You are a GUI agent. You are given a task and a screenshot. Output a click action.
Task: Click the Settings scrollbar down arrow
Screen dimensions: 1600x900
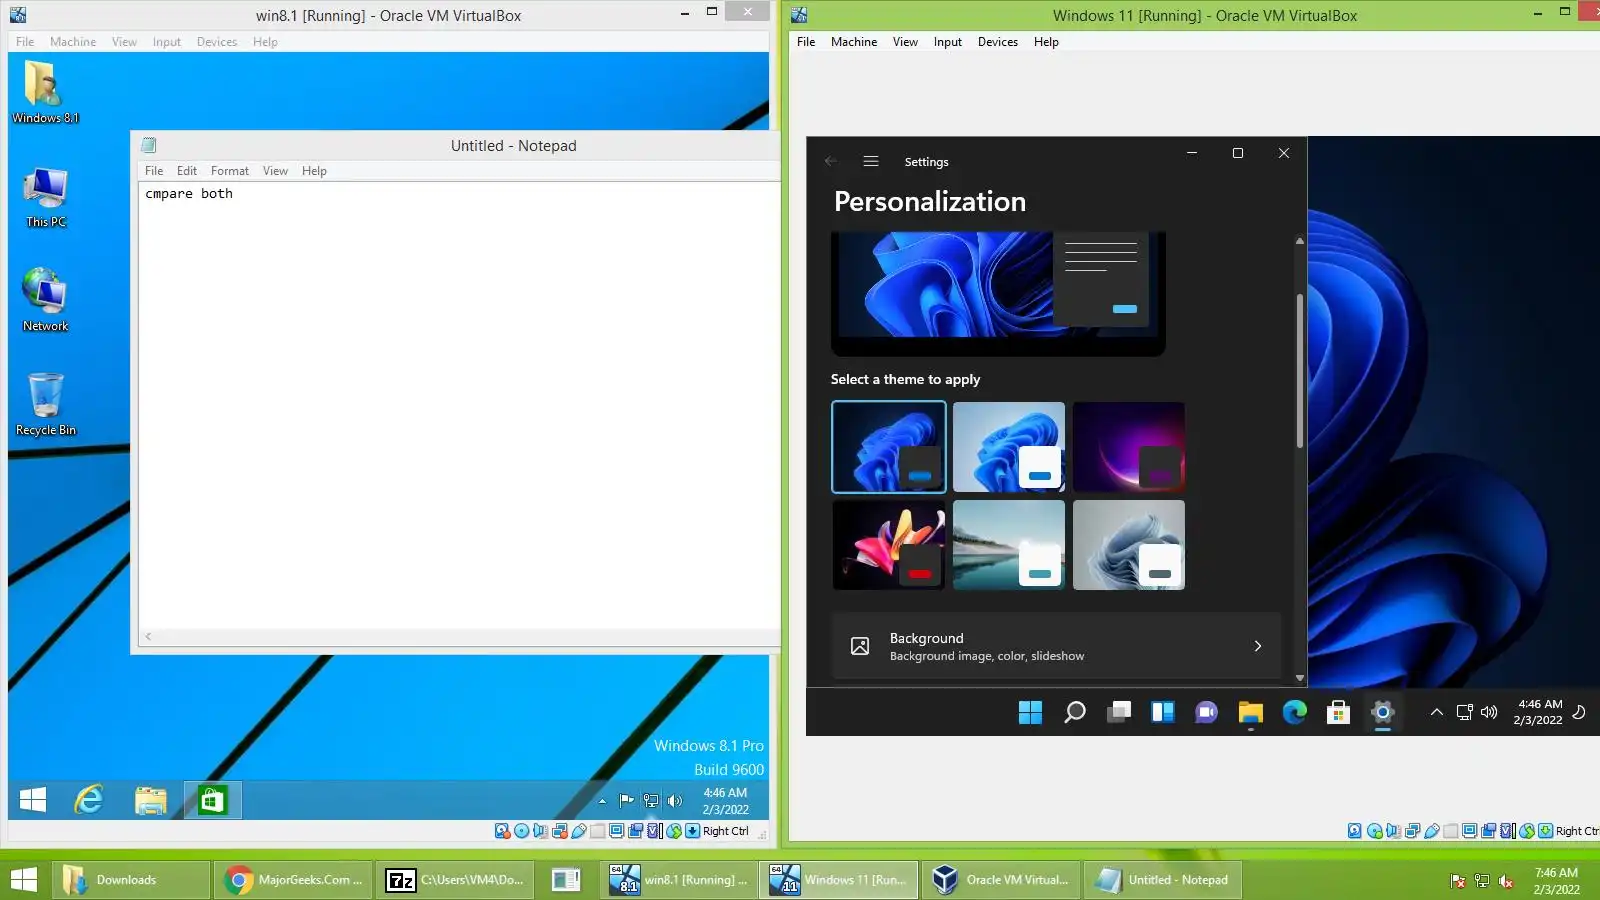click(x=1300, y=678)
